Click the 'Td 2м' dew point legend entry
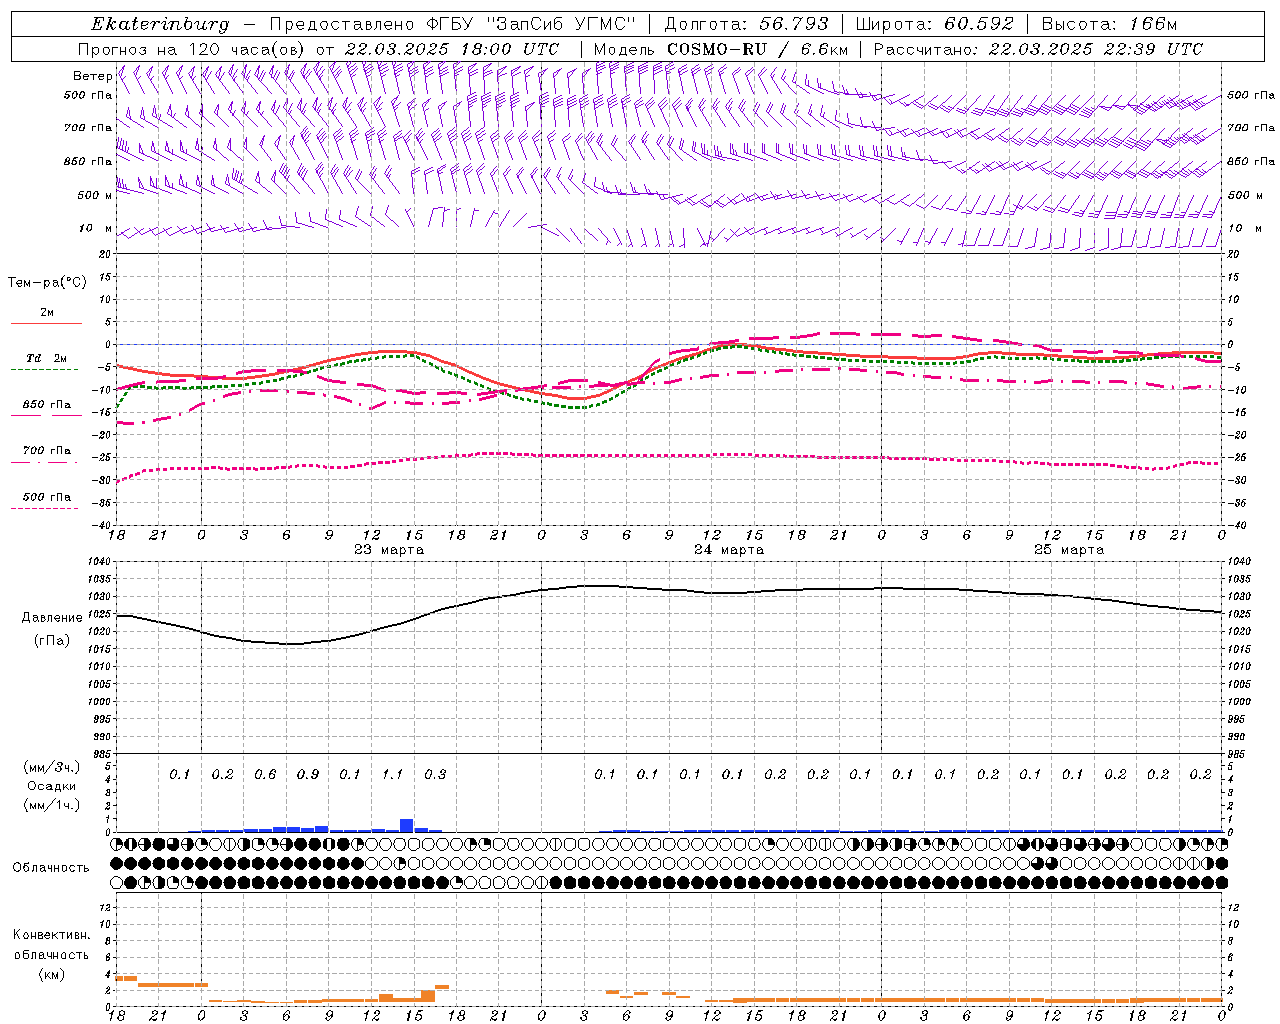 point(46,358)
